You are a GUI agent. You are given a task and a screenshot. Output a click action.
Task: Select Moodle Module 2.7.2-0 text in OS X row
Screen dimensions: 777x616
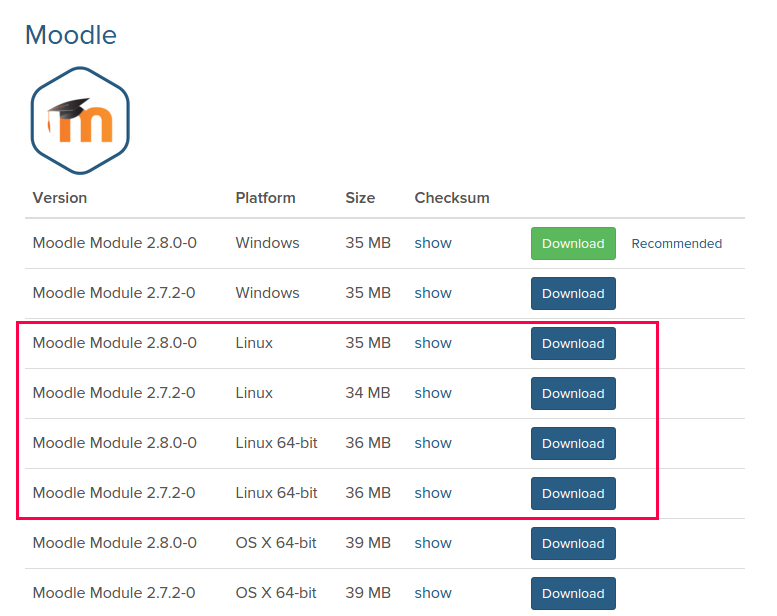tap(113, 593)
